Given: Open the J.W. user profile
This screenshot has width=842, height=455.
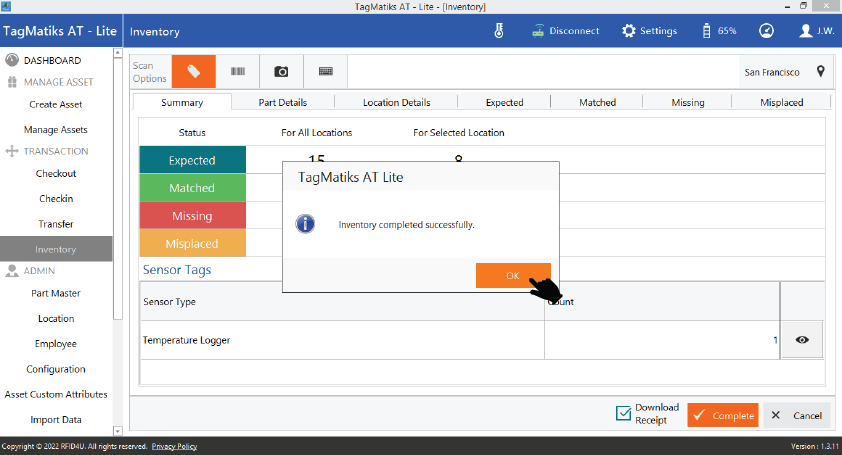Looking at the screenshot, I should pos(817,31).
